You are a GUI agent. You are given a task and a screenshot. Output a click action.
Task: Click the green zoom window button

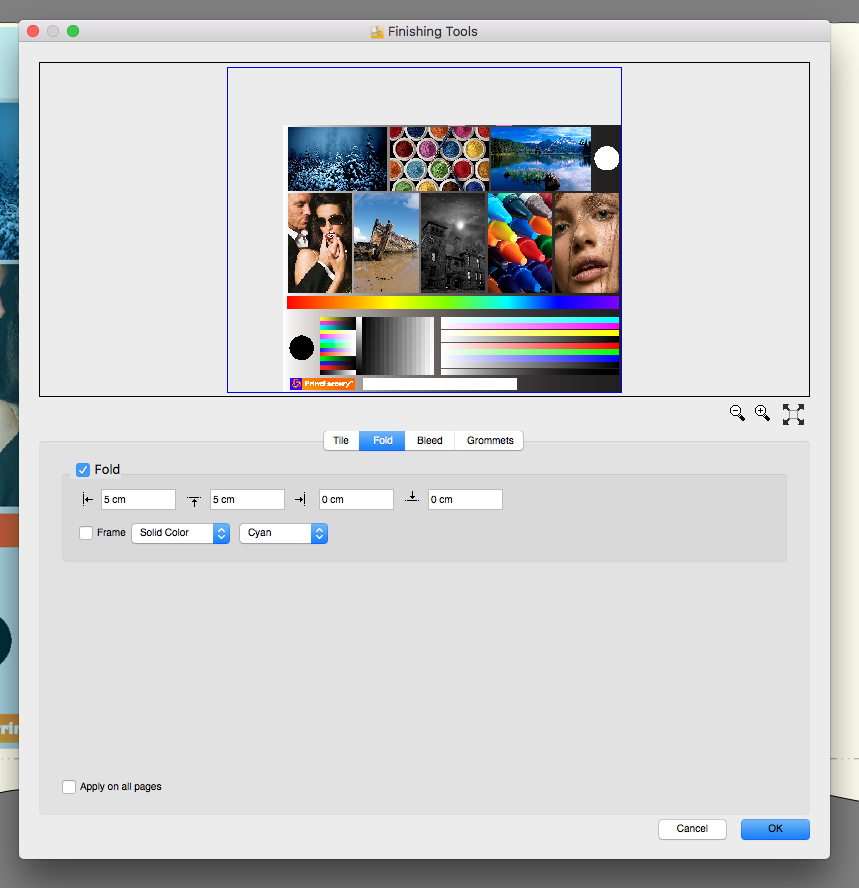point(73,31)
